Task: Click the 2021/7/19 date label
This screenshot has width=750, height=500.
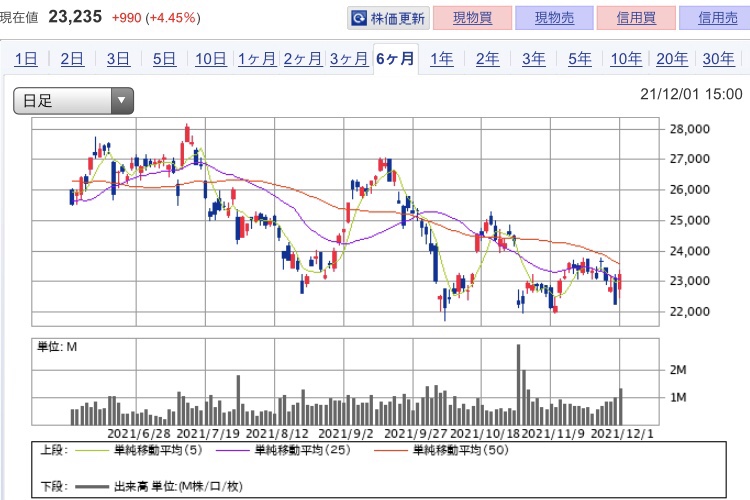Action: 208,434
